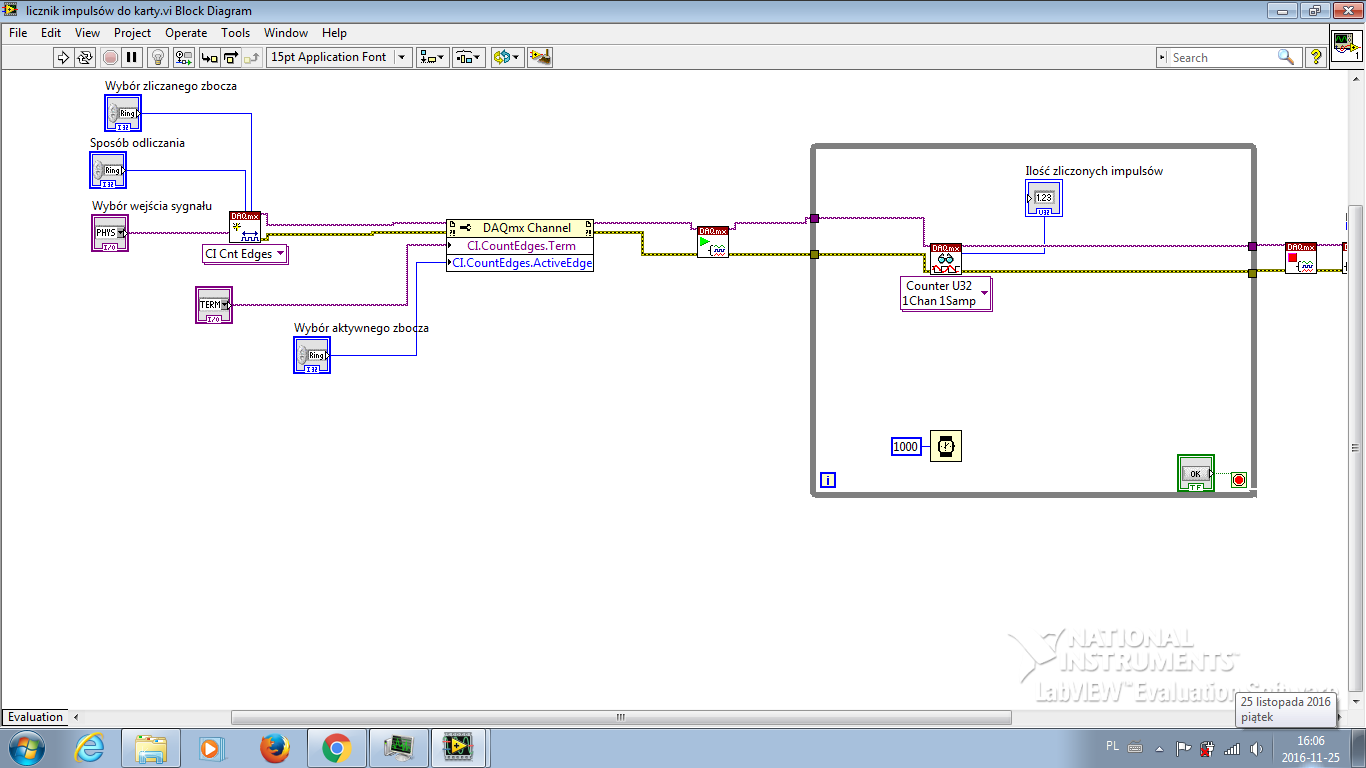Viewport: 1366px width, 768px height.
Task: Open the Distribute Objects dropdown
Action: click(468, 57)
